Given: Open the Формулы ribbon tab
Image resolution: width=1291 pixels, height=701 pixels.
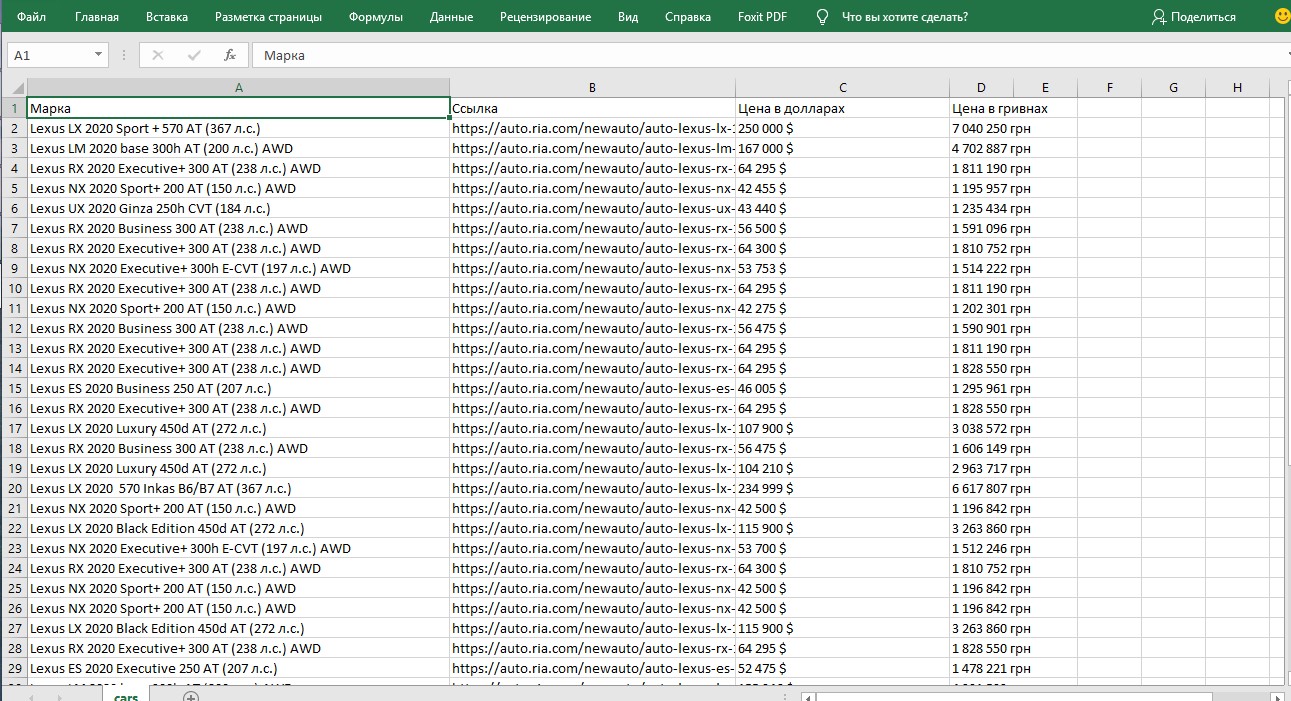Looking at the screenshot, I should coord(376,17).
